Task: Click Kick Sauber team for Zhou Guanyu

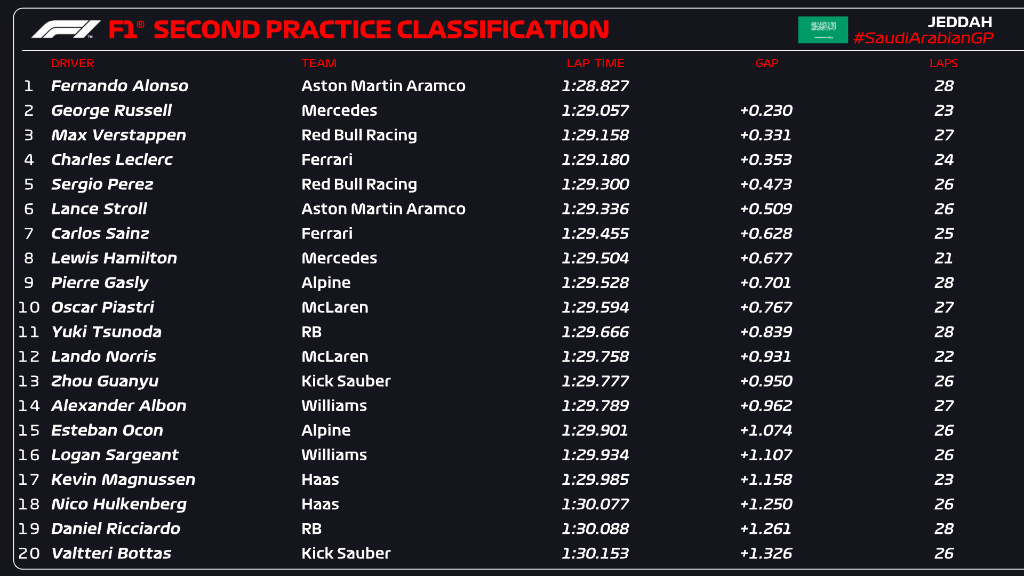Action: point(345,381)
